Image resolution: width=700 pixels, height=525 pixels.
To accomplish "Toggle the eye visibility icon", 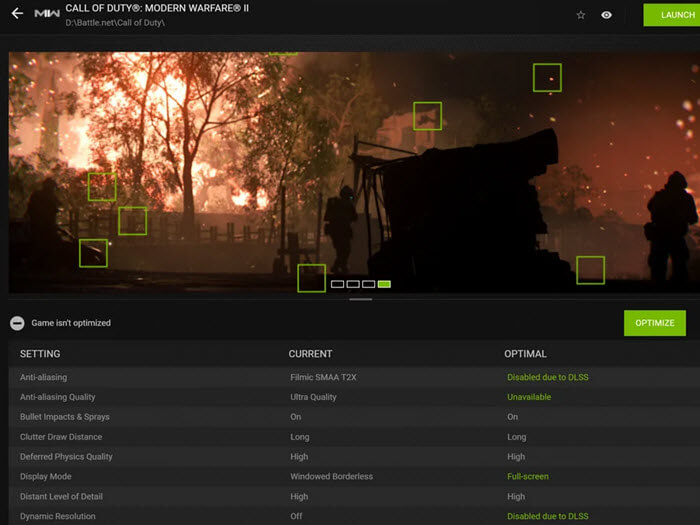I will 606,15.
